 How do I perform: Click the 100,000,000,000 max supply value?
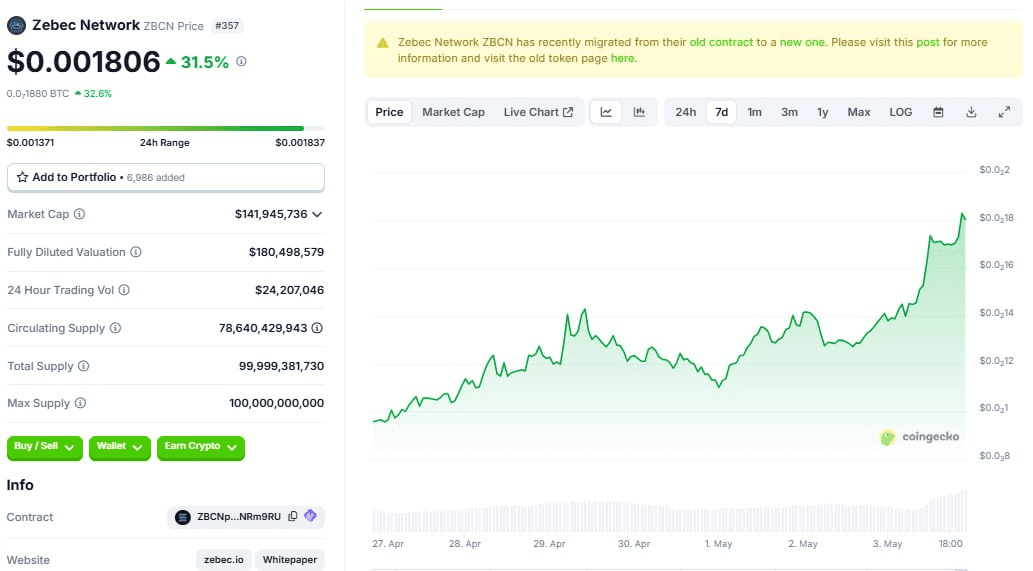pyautogui.click(x=277, y=403)
